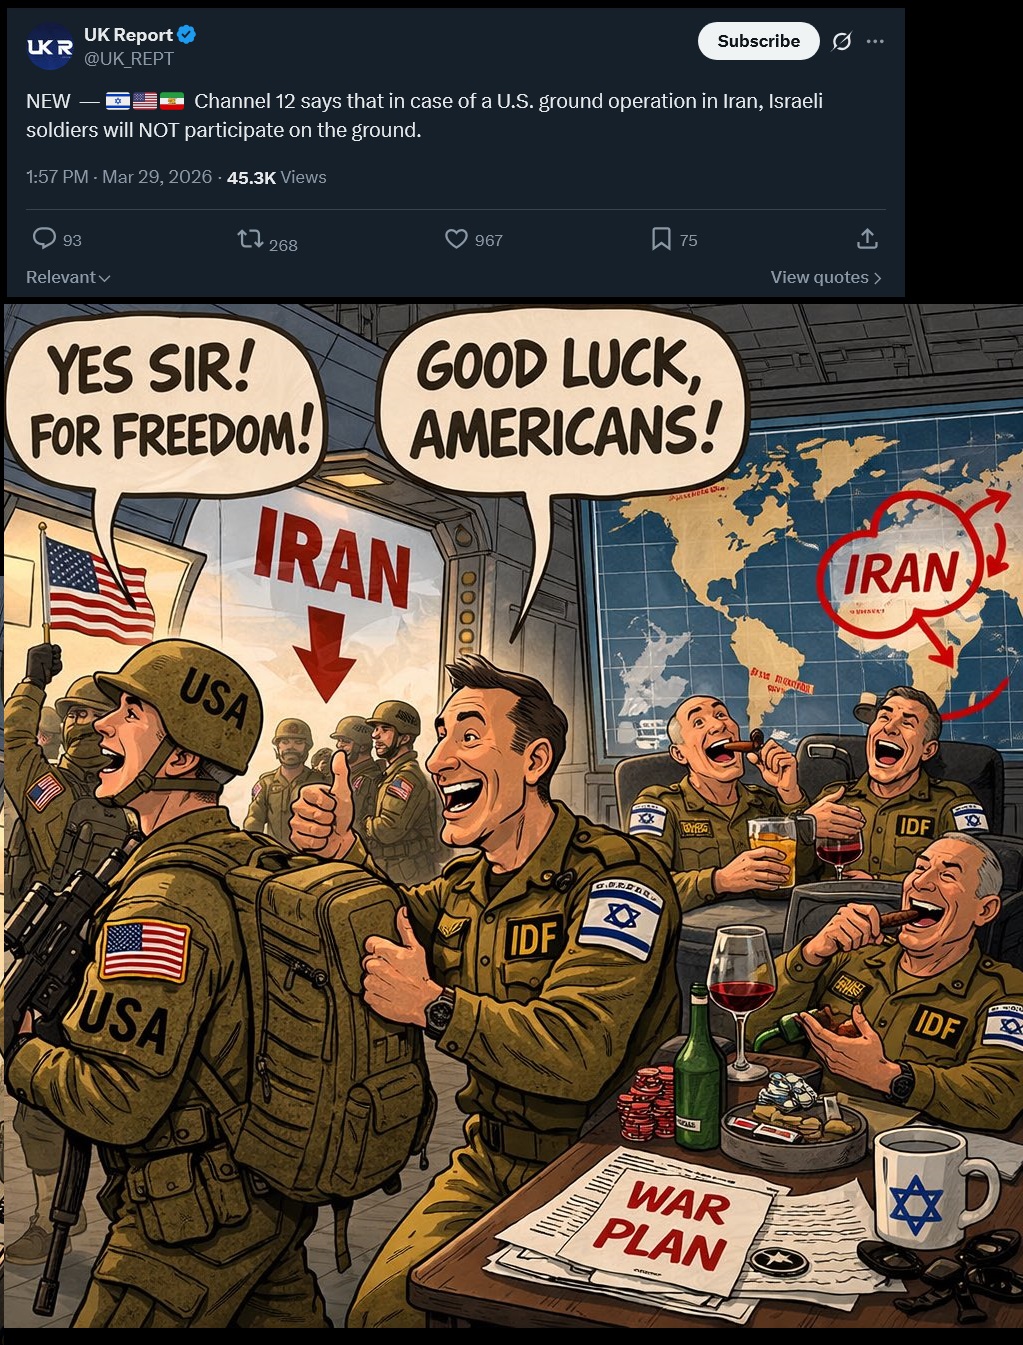The width and height of the screenshot is (1023, 1345).
Task: Click the 93 replies count
Action: [x=72, y=240]
